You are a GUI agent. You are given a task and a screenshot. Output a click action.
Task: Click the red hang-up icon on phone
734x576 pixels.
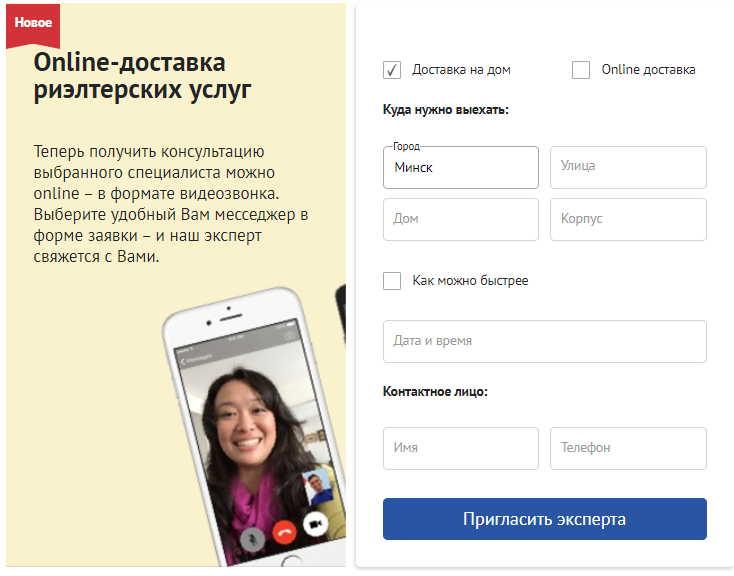tap(285, 533)
